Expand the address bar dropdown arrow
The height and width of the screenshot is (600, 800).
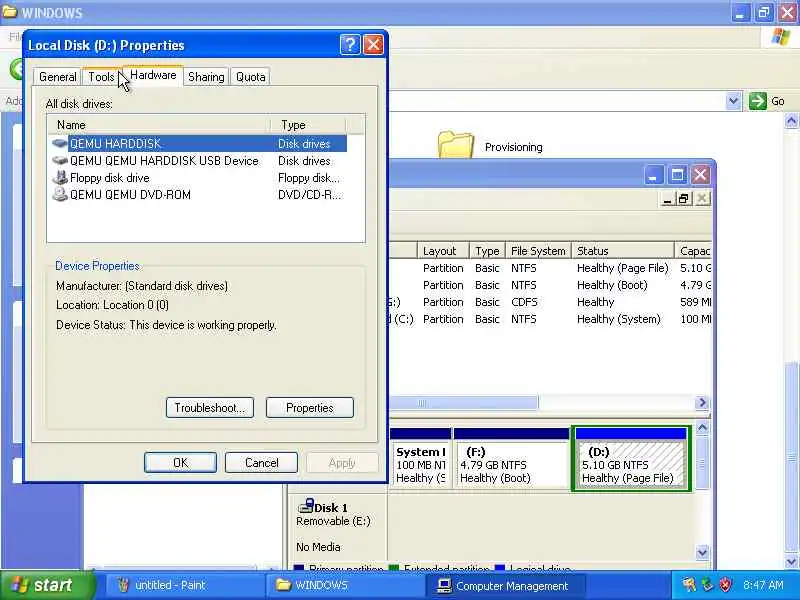coord(733,101)
